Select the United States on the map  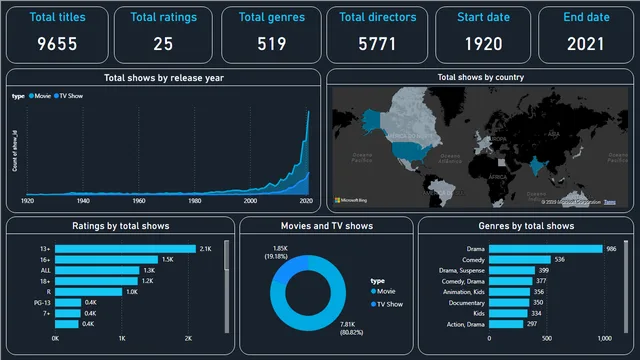tap(410, 151)
